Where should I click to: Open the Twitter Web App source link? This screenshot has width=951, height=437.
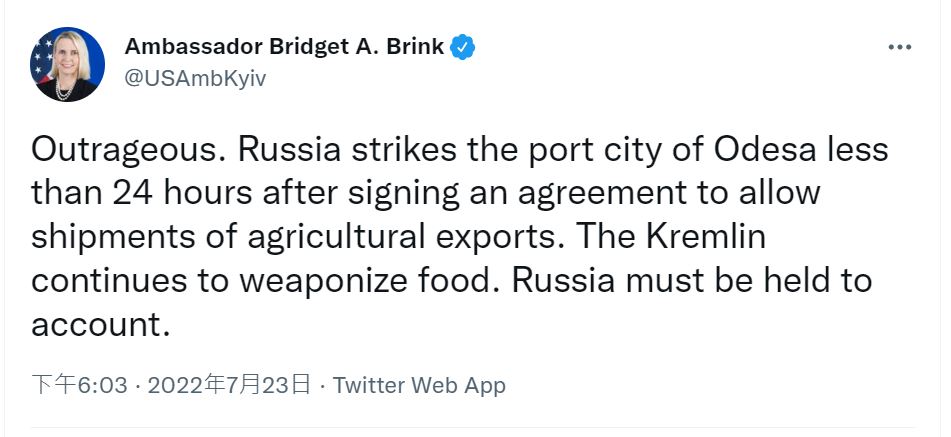coord(419,385)
